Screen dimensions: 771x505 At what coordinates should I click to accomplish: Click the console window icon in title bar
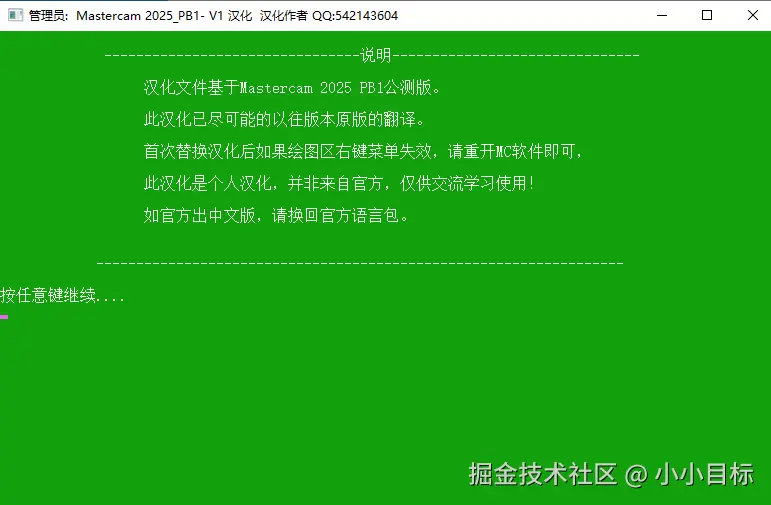[15, 15]
